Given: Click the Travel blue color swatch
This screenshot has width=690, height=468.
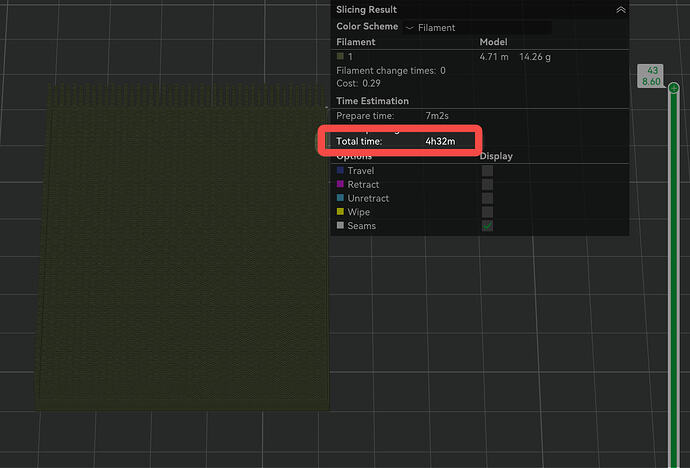Looking at the screenshot, I should (340, 170).
